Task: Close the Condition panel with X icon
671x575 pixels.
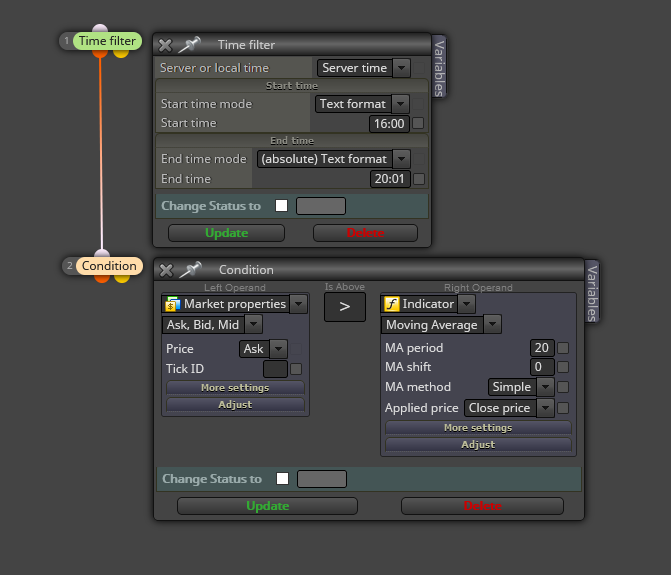Action: [166, 270]
